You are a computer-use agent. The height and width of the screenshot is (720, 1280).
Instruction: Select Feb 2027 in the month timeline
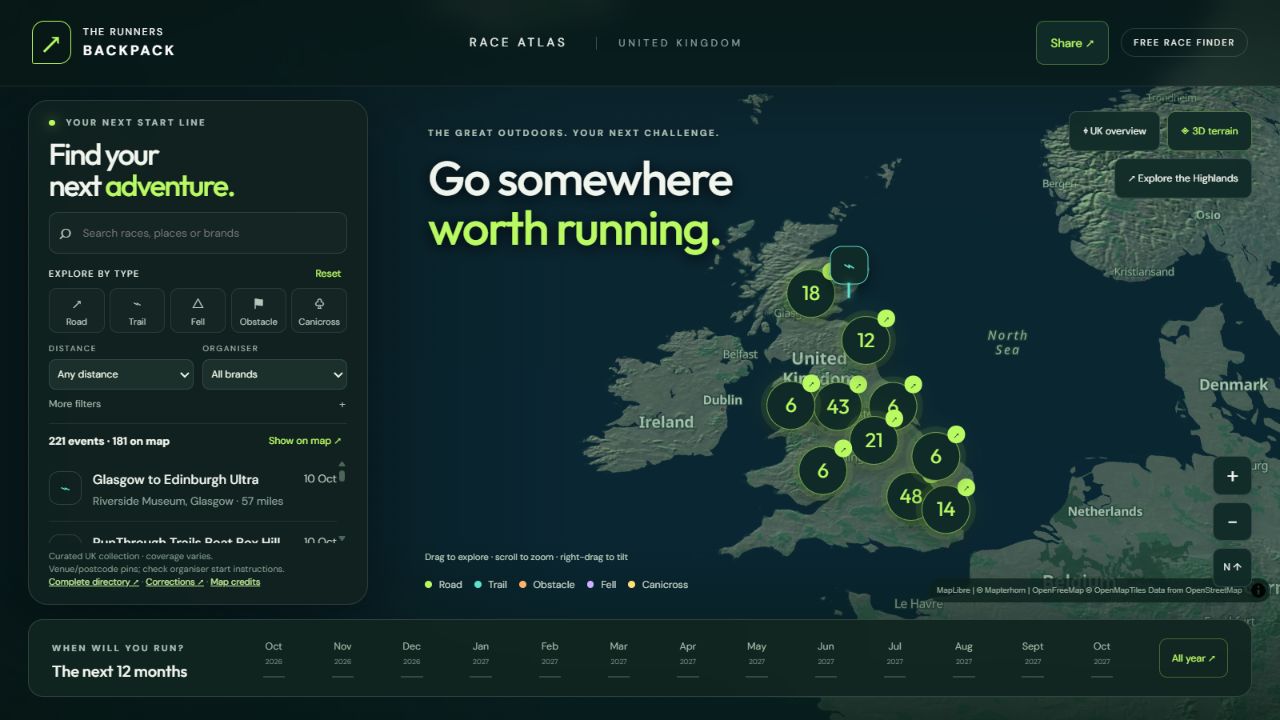click(550, 657)
